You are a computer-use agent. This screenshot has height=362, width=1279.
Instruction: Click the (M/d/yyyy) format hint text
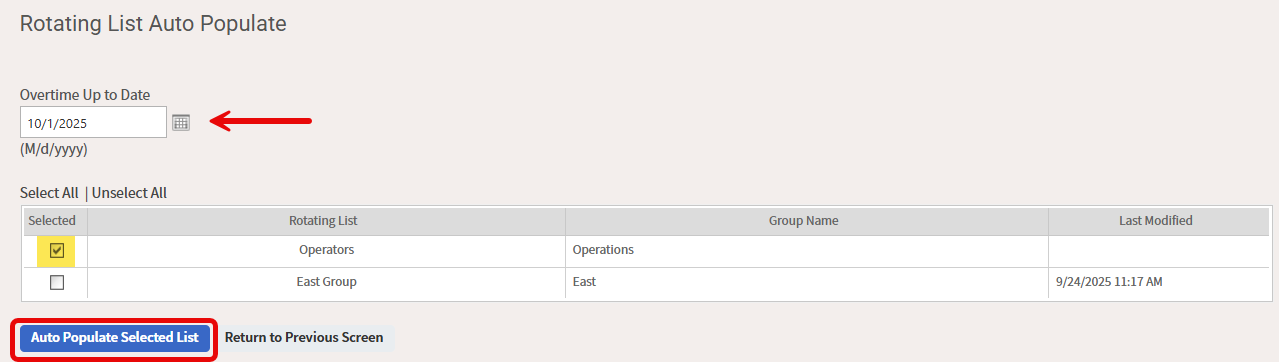tap(54, 150)
